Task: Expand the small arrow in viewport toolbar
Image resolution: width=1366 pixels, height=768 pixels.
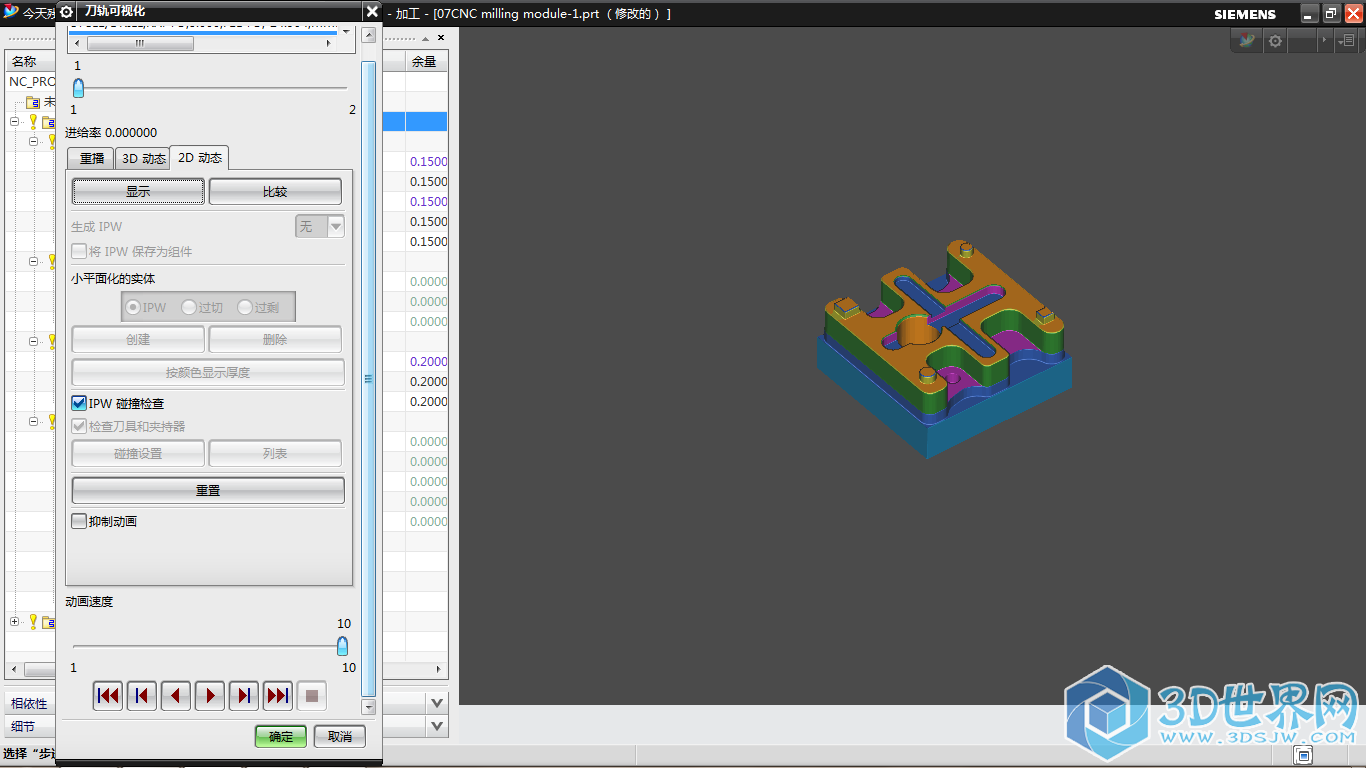Action: [x=1325, y=41]
